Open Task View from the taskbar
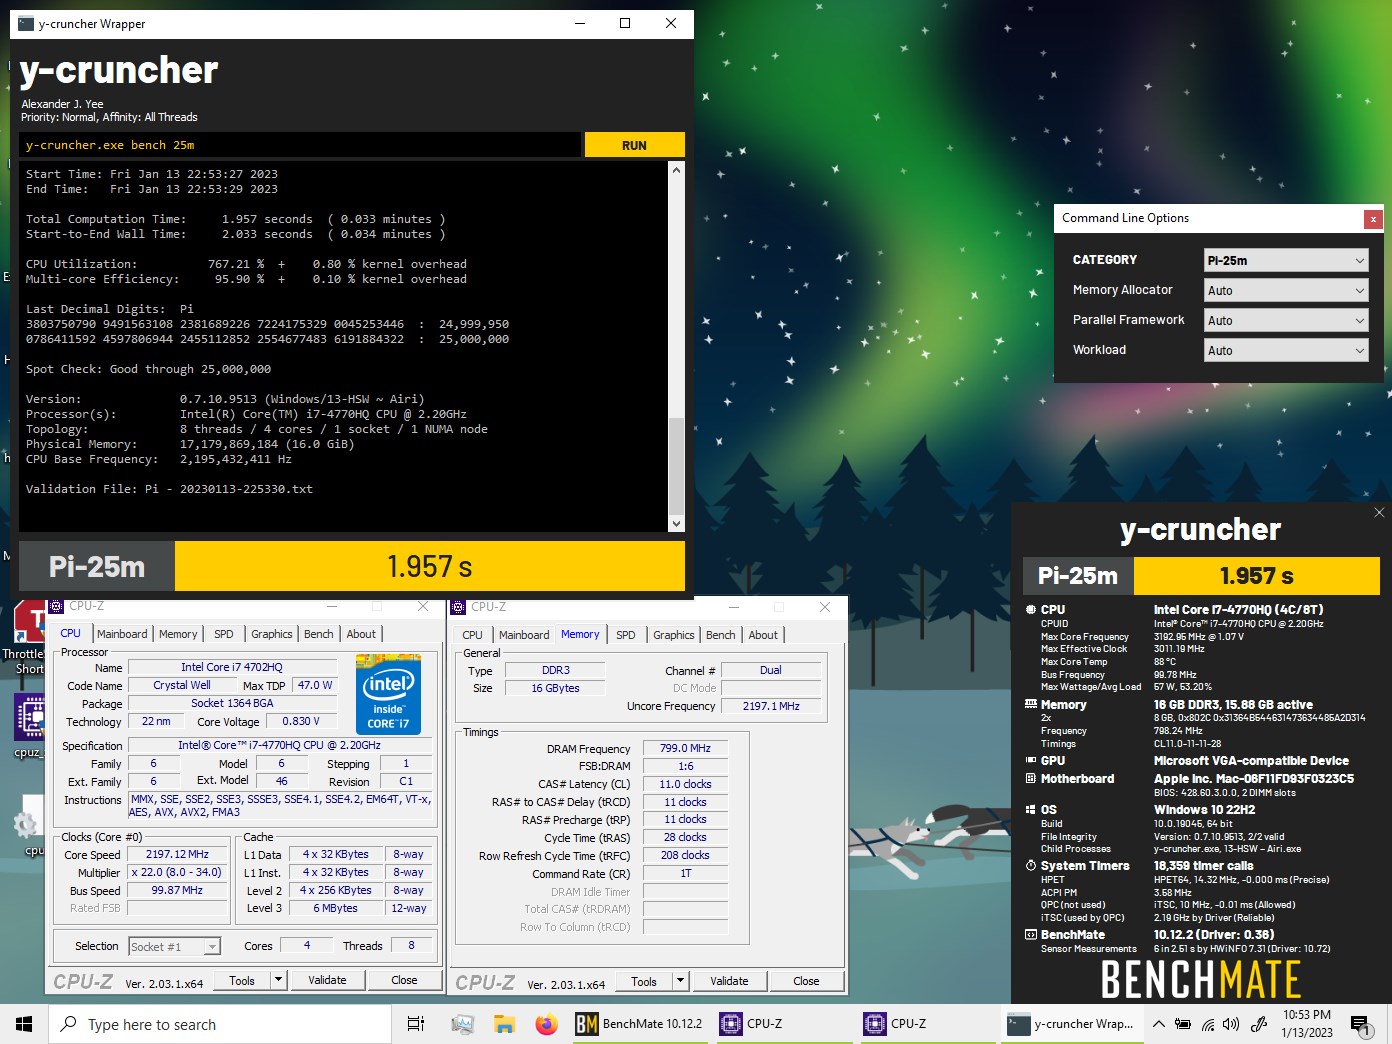This screenshot has height=1044, width=1392. 416,1024
